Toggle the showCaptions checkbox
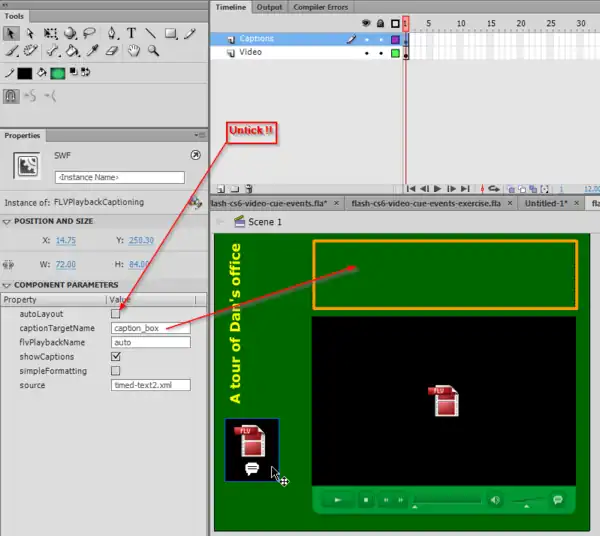 (x=116, y=356)
